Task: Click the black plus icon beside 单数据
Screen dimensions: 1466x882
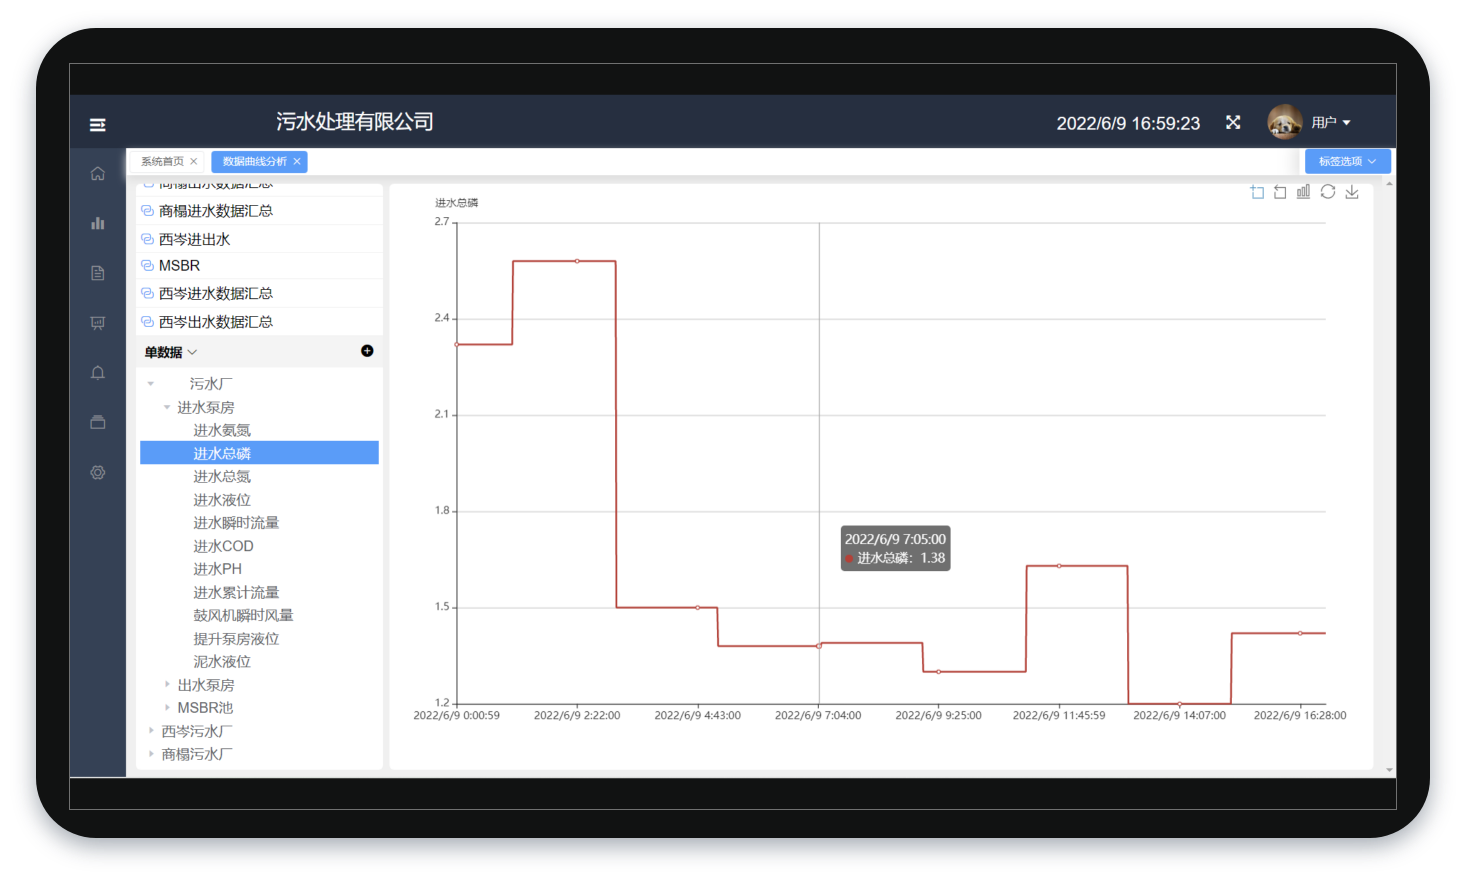Action: [367, 351]
